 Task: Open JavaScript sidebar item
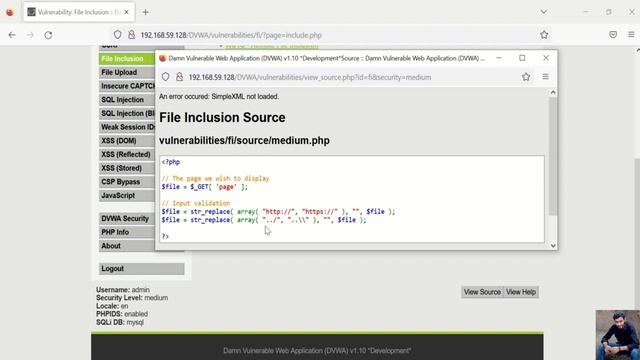click(x=127, y=196)
